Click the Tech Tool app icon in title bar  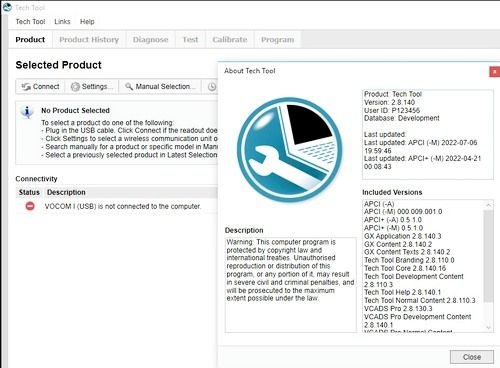[7, 7]
